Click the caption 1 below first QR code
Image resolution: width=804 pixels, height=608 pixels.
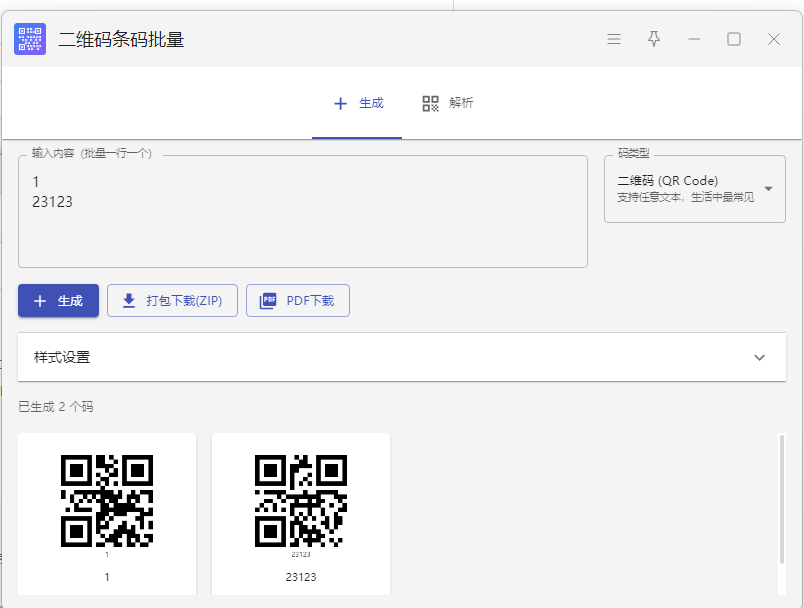pyautogui.click(x=107, y=577)
